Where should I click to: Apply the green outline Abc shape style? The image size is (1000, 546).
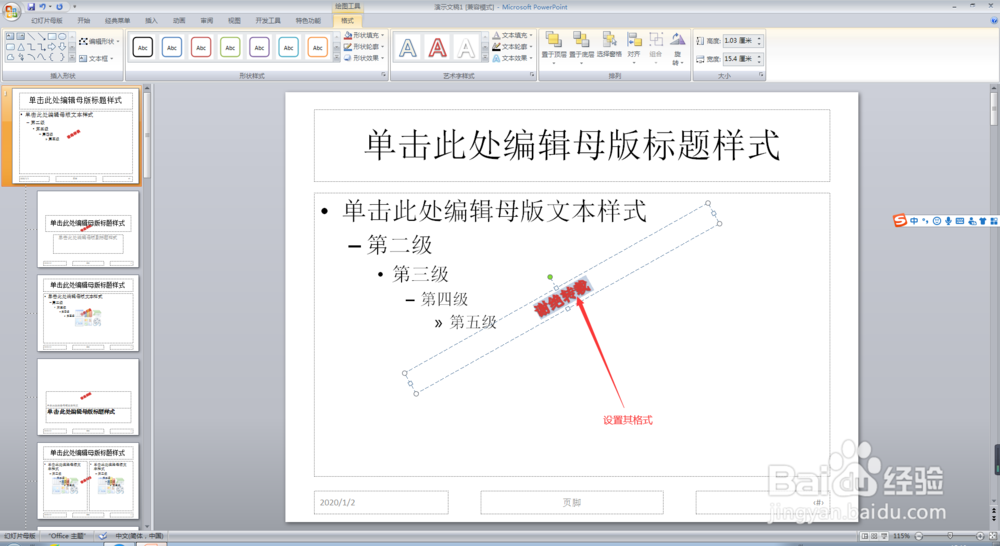pos(230,47)
